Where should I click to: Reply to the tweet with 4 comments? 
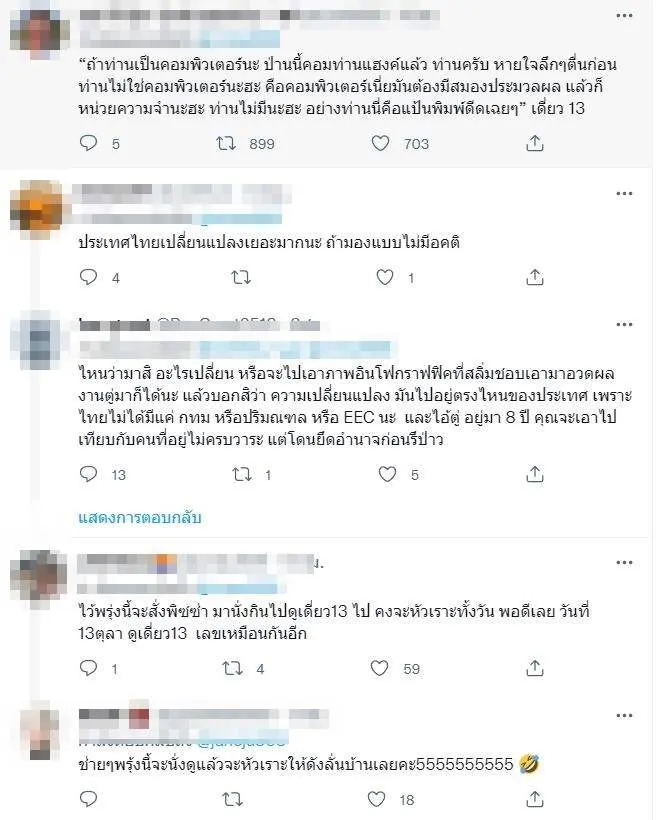click(x=88, y=277)
